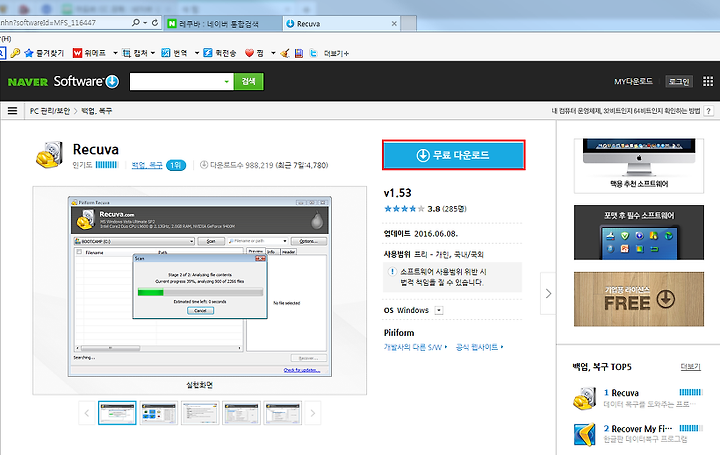Click the operating system bit-check help text
Image resolution: width=720 pixels, height=455 pixels.
[x=625, y=111]
